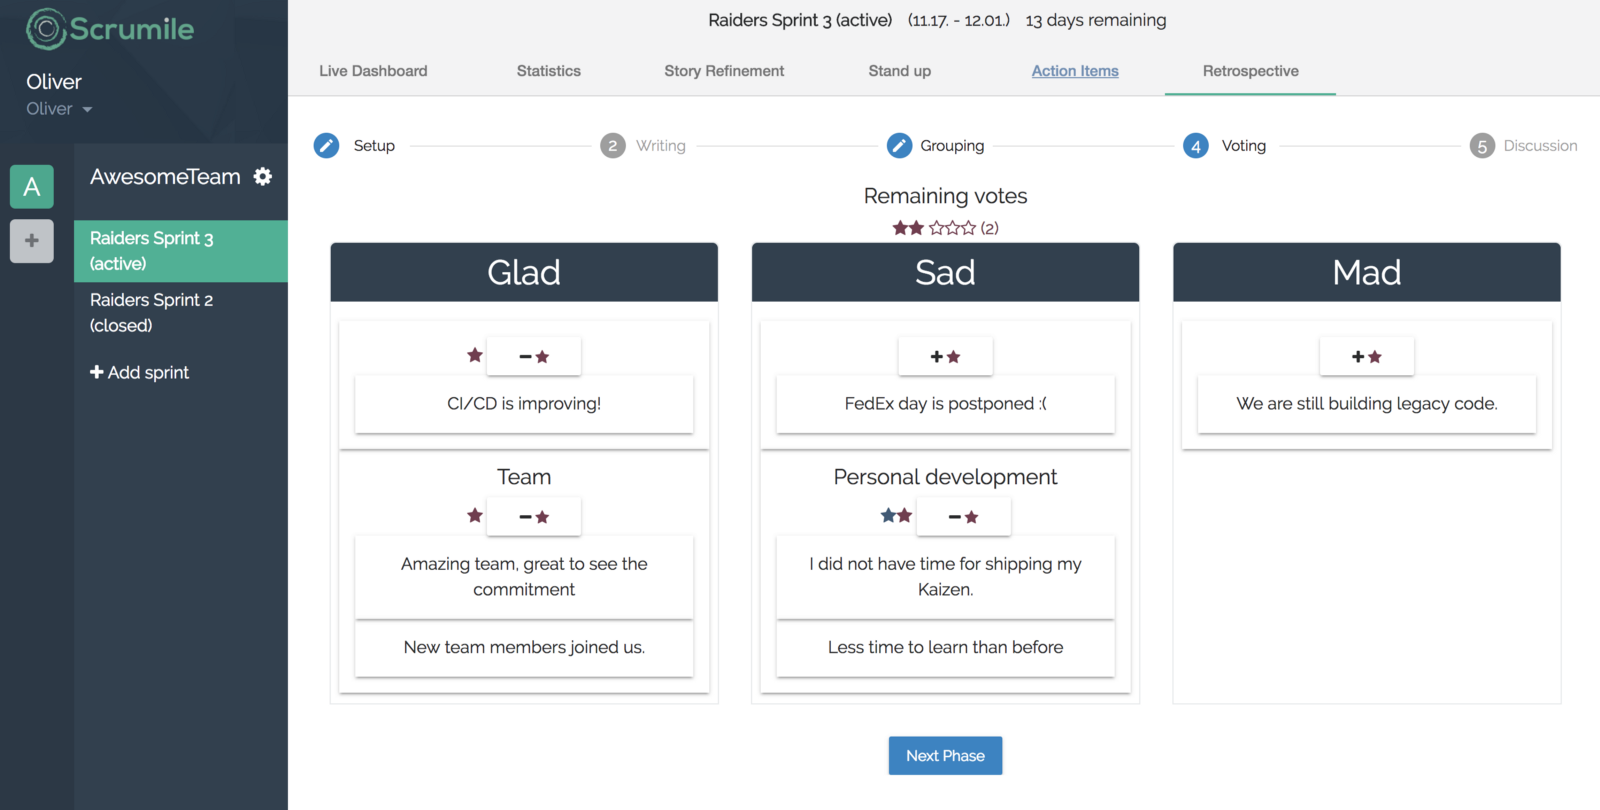Click the Setup step pencil icon
This screenshot has width=1600, height=810.
(x=327, y=146)
